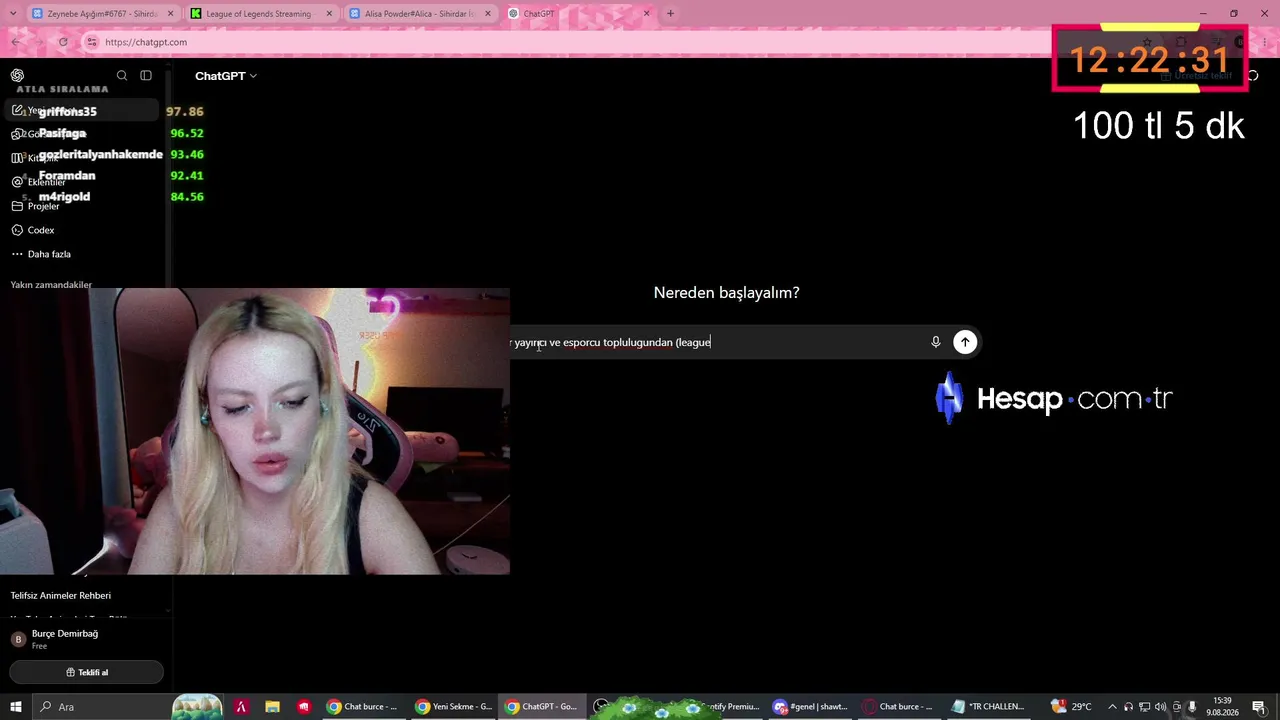This screenshot has width=1280, height=720.
Task: Open the Telifsiz Animeler Rehberi chat
Action: (61, 596)
